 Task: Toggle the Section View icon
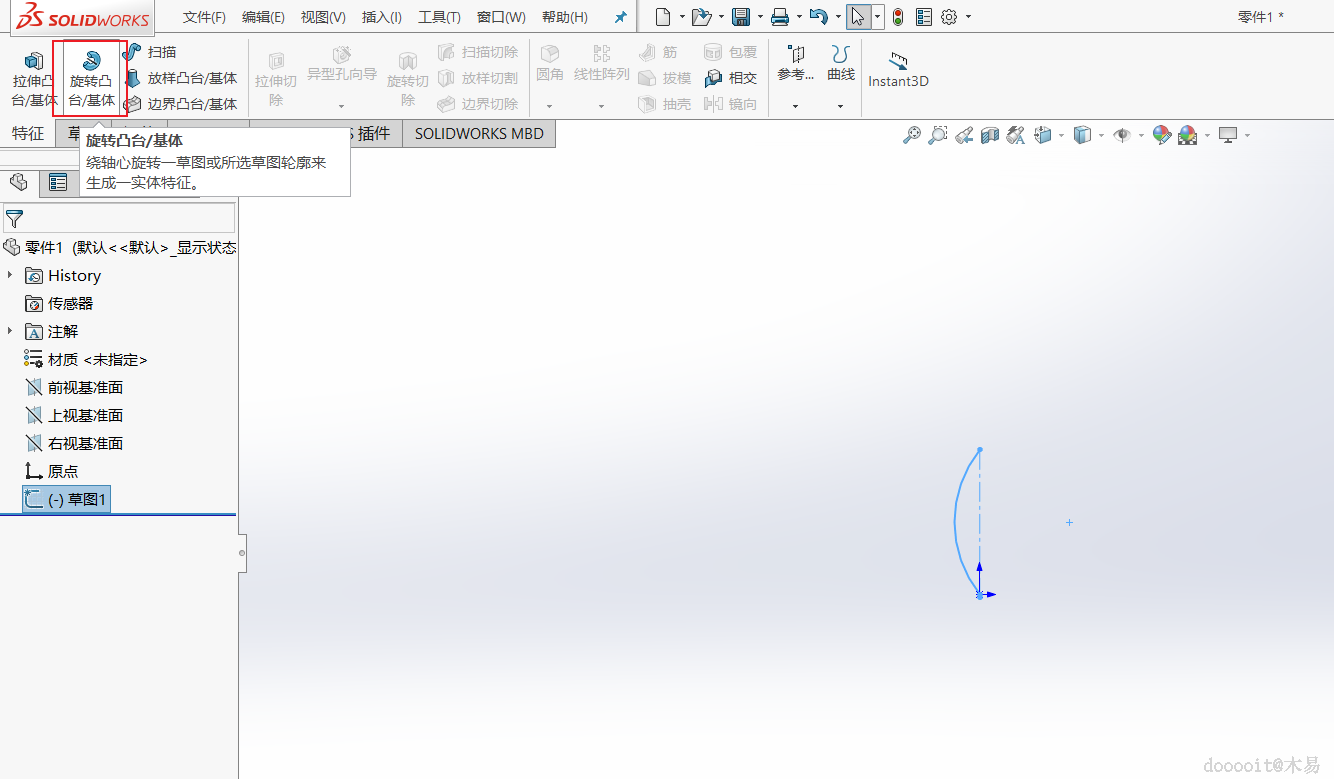point(990,135)
